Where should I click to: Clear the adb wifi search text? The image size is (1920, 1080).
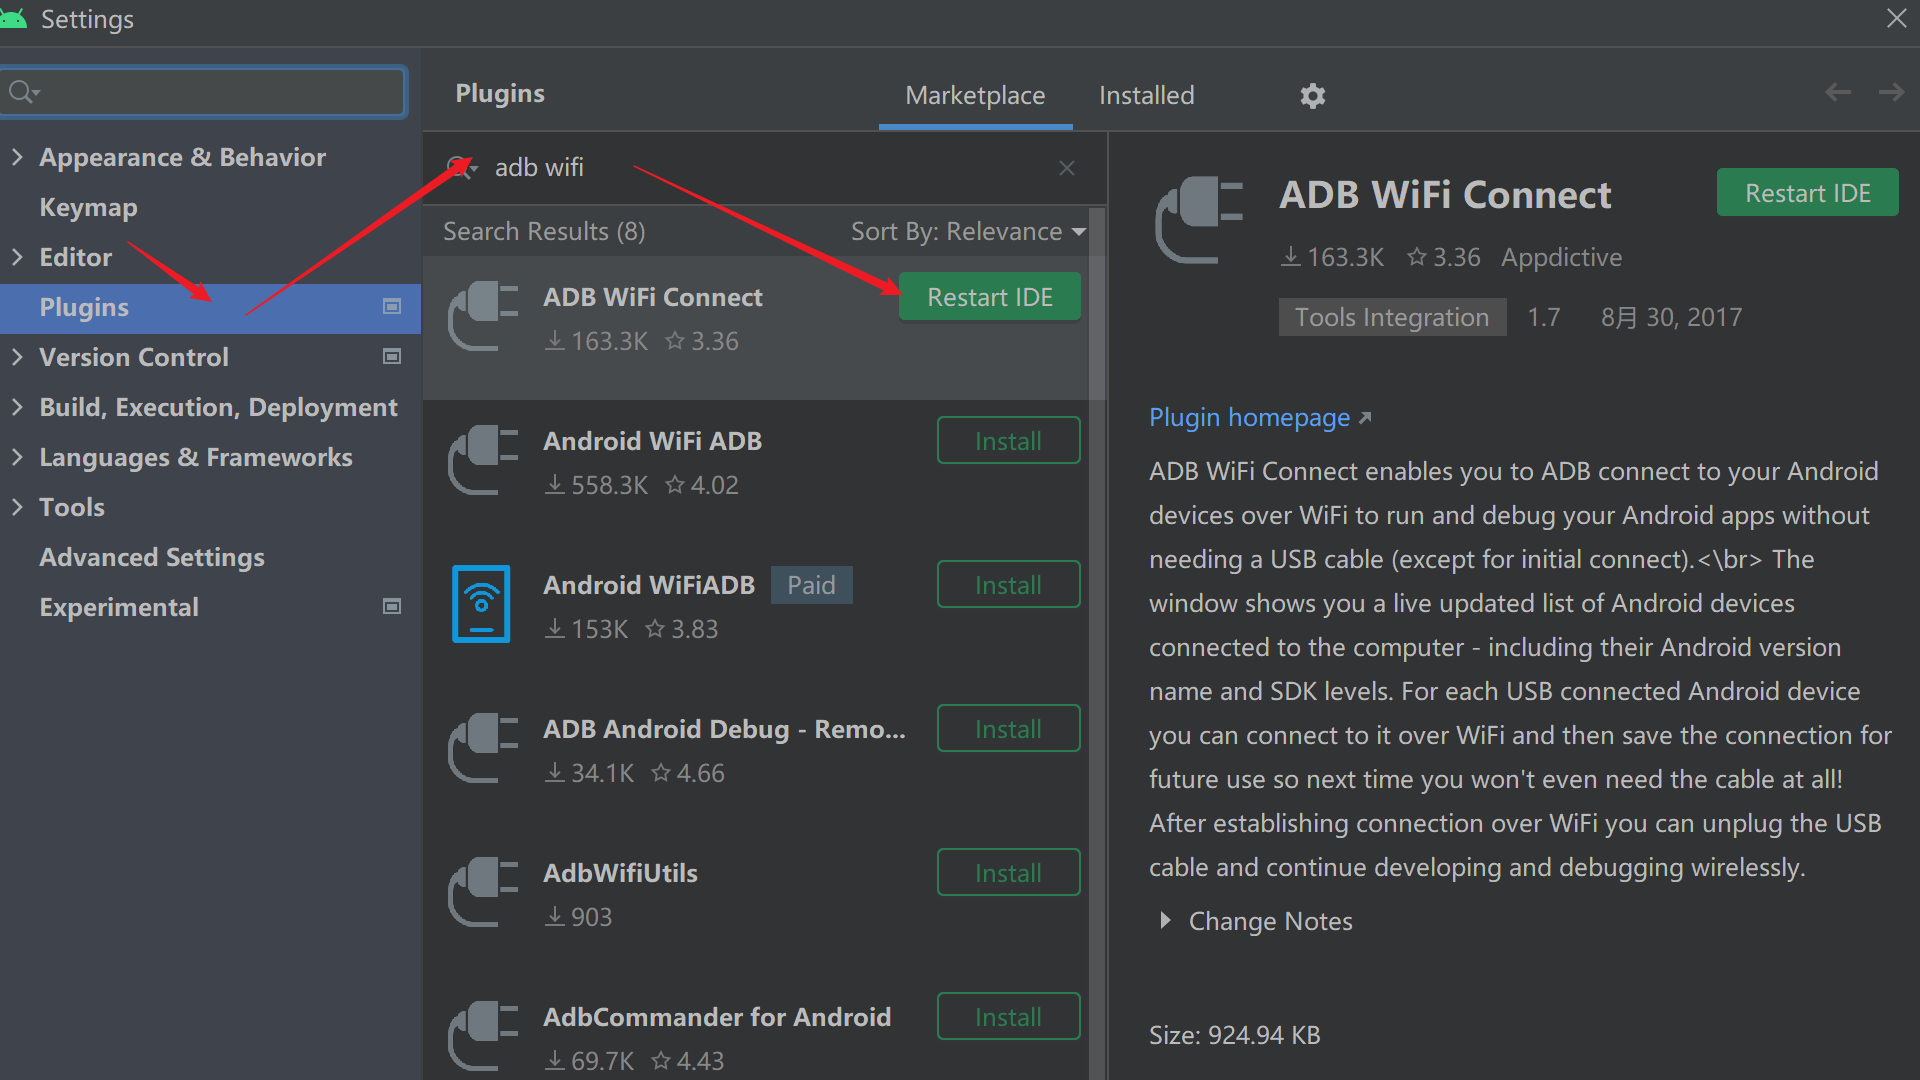click(x=1067, y=168)
